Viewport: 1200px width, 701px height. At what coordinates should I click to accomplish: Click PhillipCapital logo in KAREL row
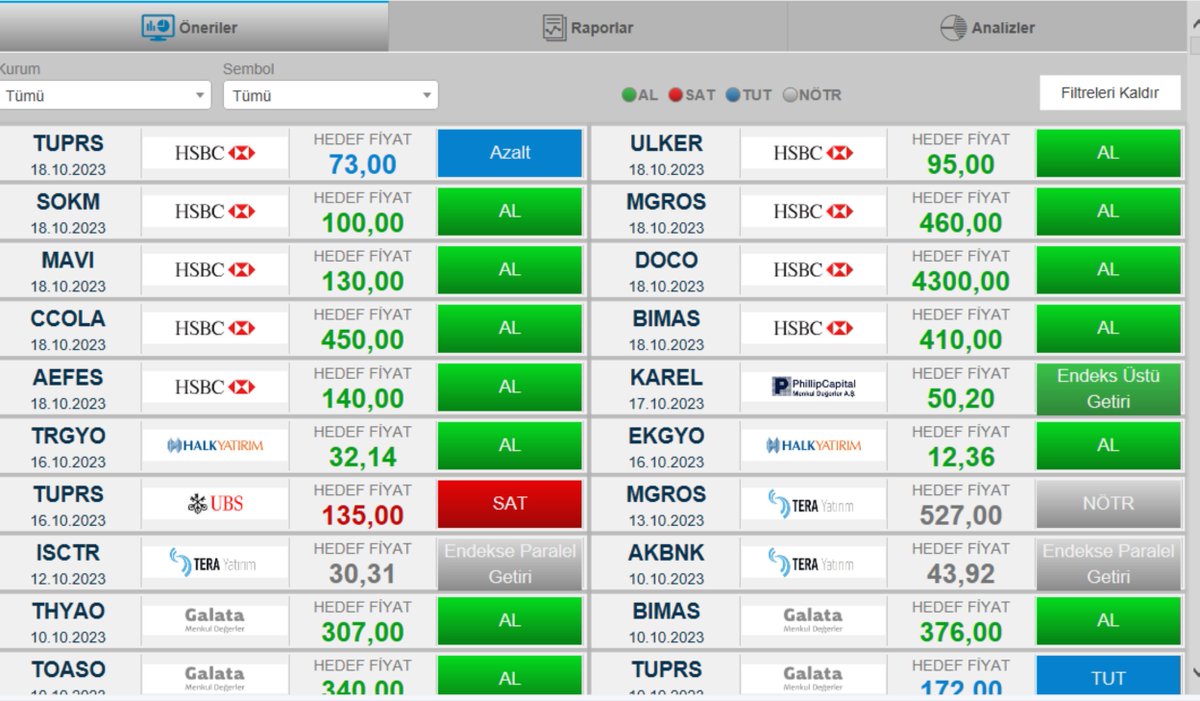pos(813,387)
